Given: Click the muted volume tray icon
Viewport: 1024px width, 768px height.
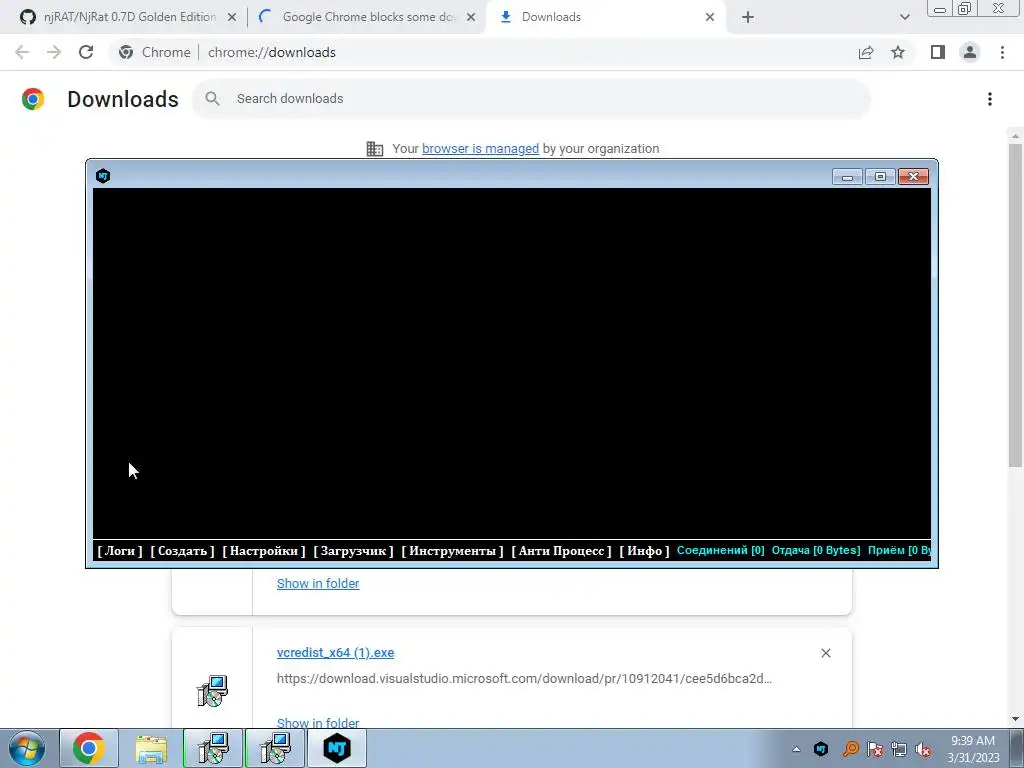Looking at the screenshot, I should point(923,749).
